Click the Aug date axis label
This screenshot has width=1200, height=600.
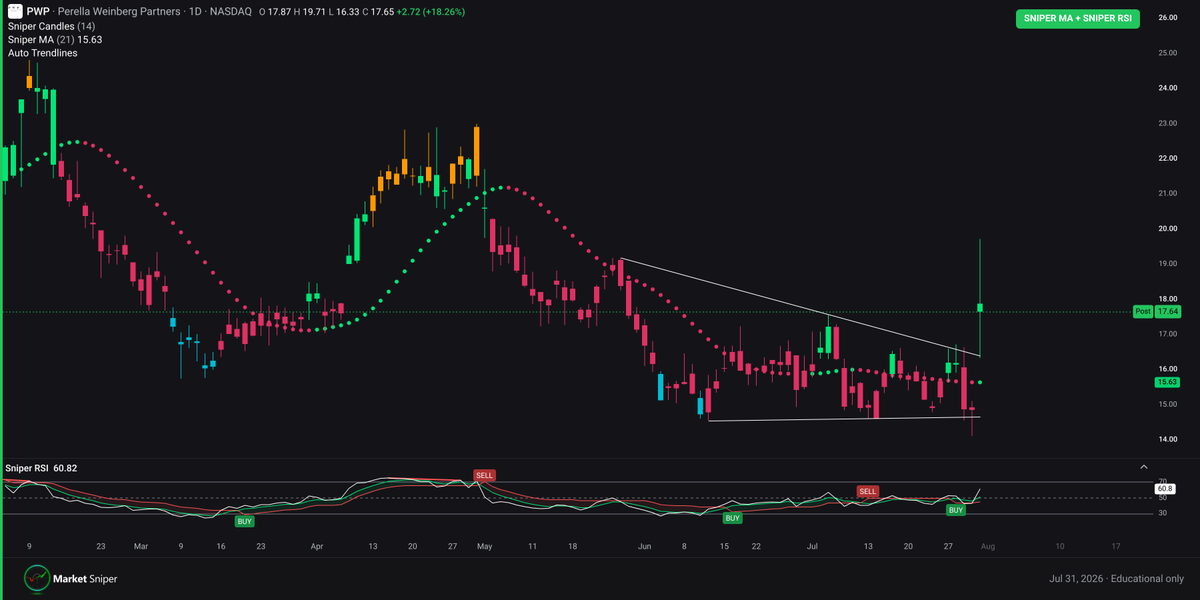click(988, 547)
